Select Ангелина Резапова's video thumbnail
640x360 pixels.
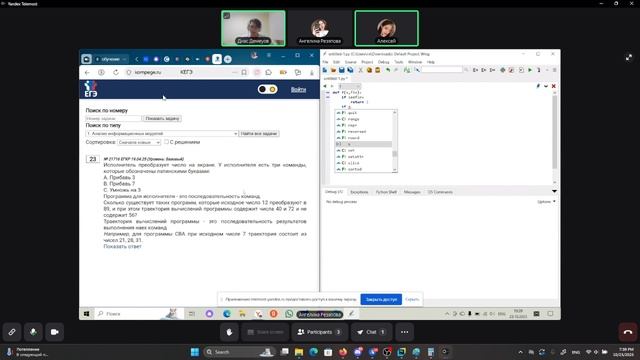pyautogui.click(x=320, y=28)
